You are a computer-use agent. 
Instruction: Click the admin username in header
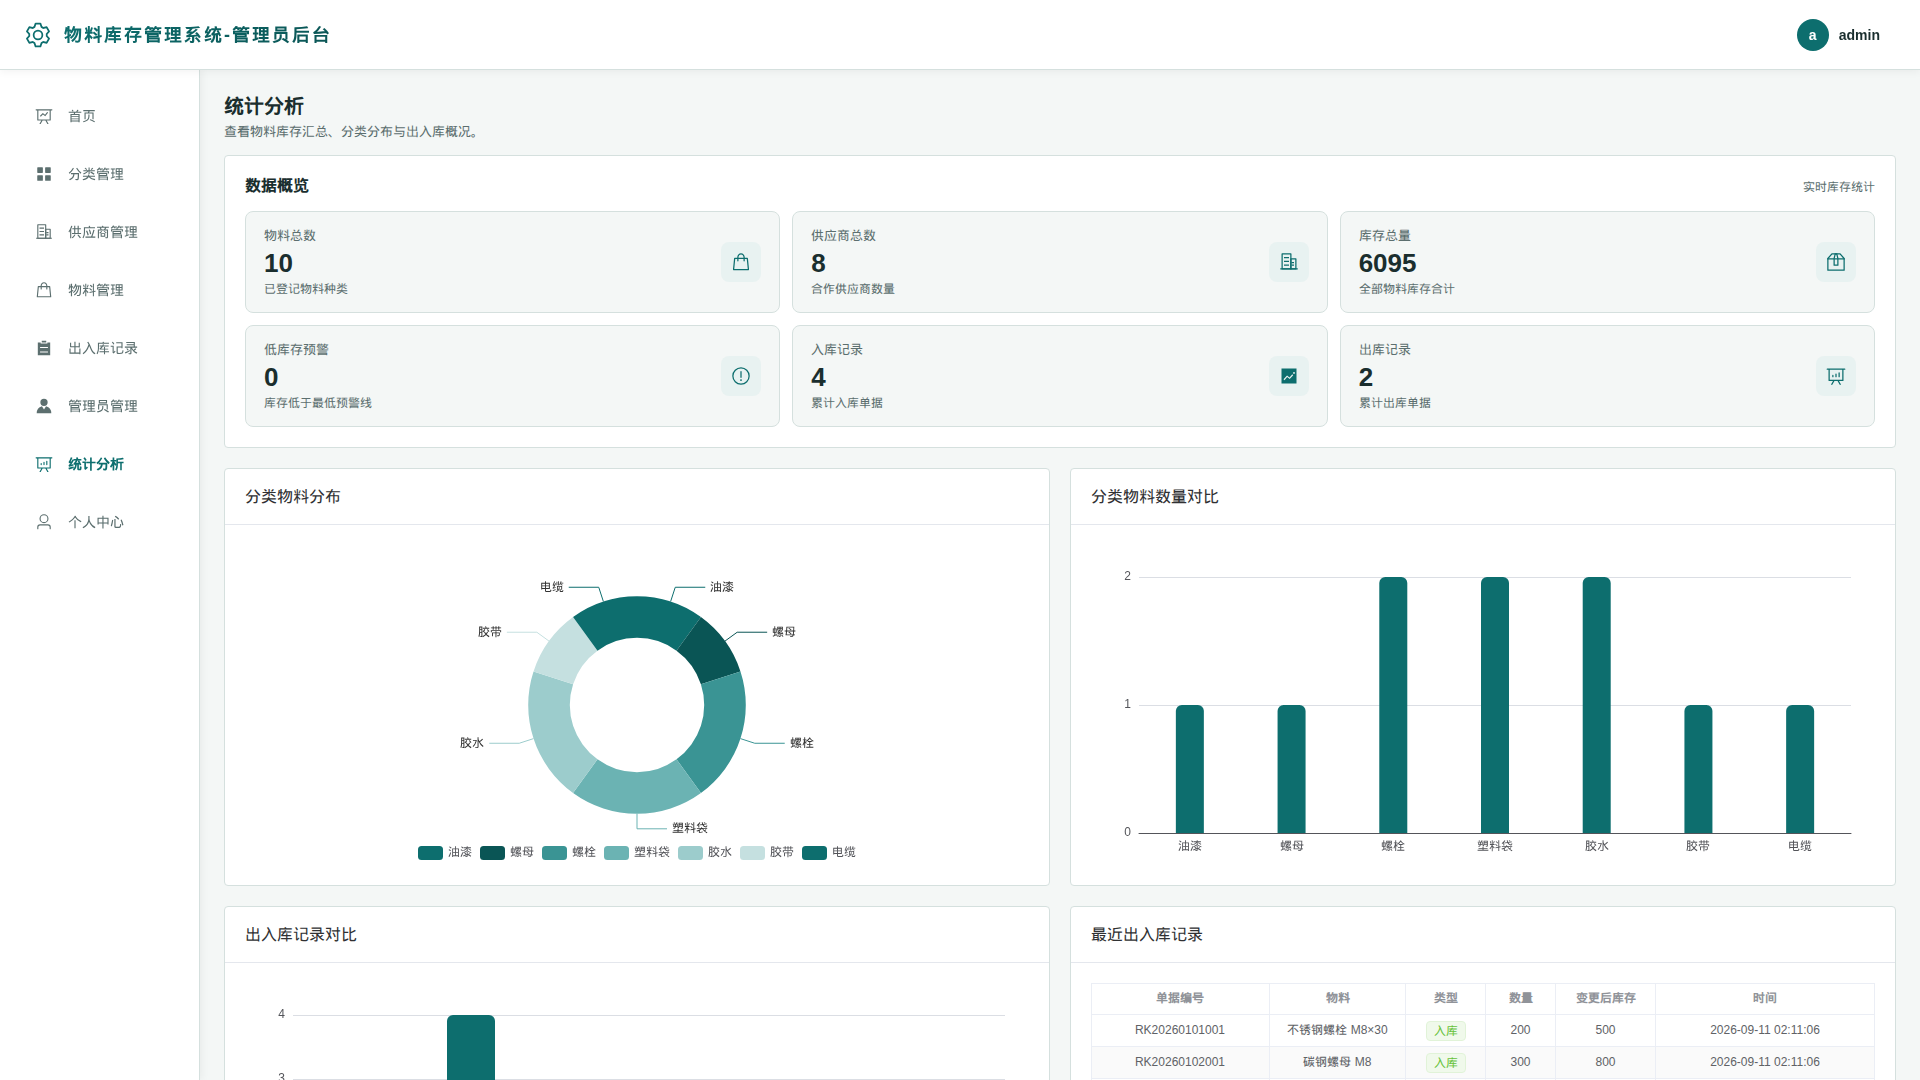click(1859, 35)
